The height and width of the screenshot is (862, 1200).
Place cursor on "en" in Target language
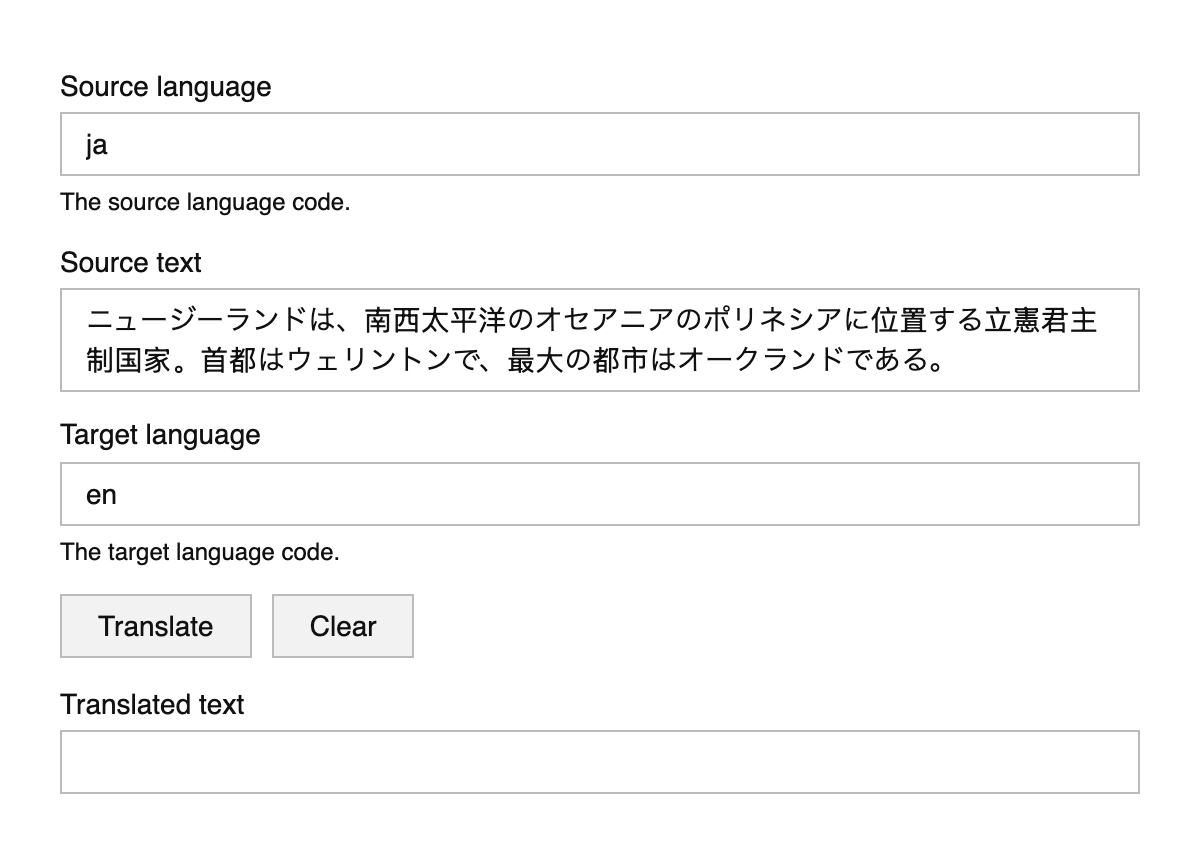pyautogui.click(x=101, y=495)
